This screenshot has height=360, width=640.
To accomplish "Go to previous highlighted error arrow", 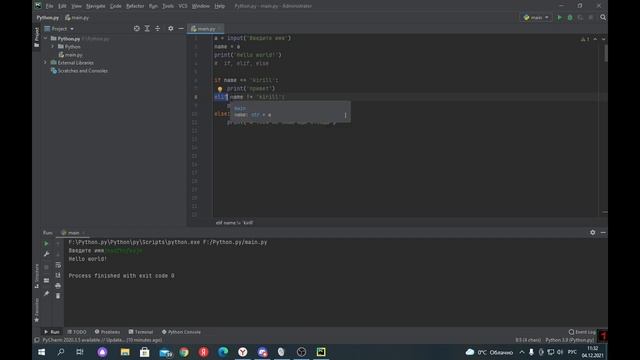I will pyautogui.click(x=595, y=39).
